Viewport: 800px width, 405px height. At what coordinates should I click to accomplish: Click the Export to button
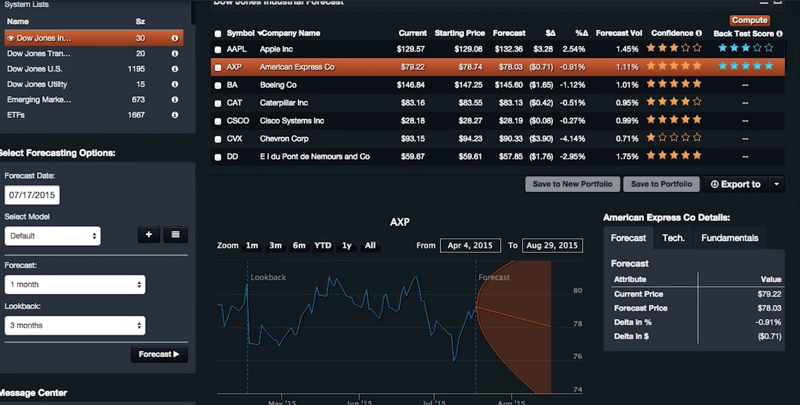pyautogui.click(x=736, y=184)
